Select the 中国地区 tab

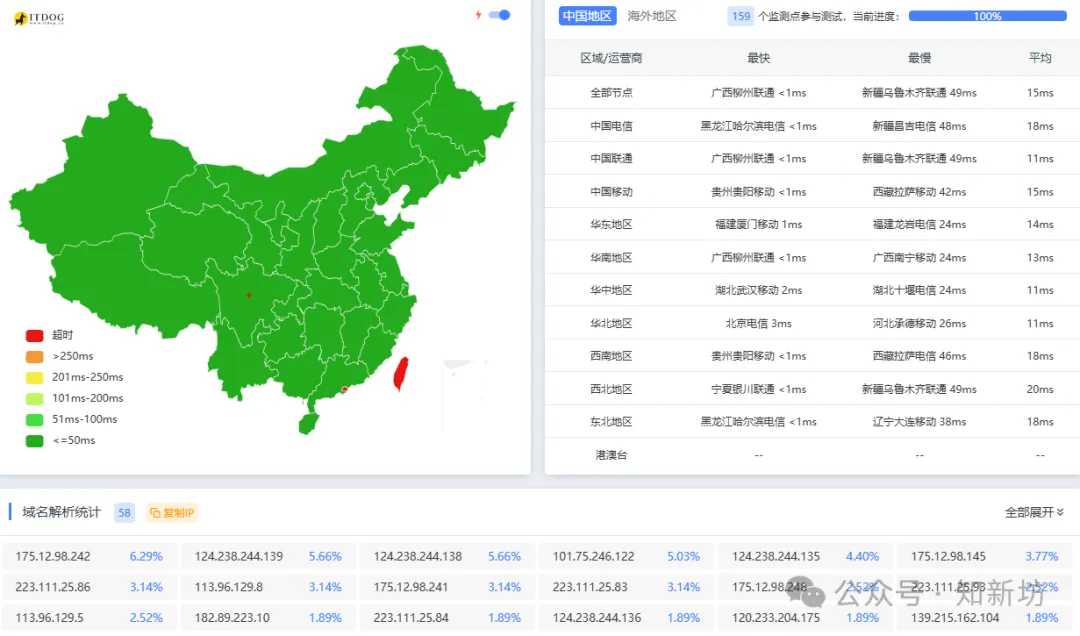click(586, 16)
